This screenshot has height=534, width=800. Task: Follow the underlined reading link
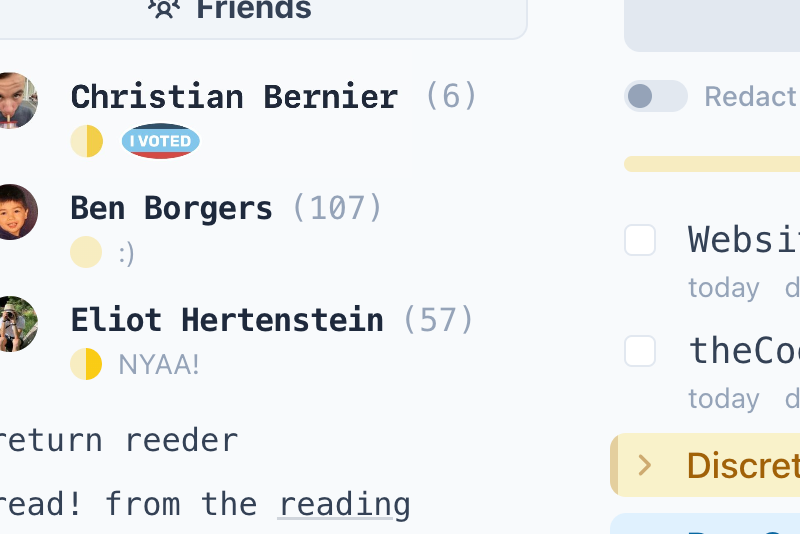[x=344, y=505]
